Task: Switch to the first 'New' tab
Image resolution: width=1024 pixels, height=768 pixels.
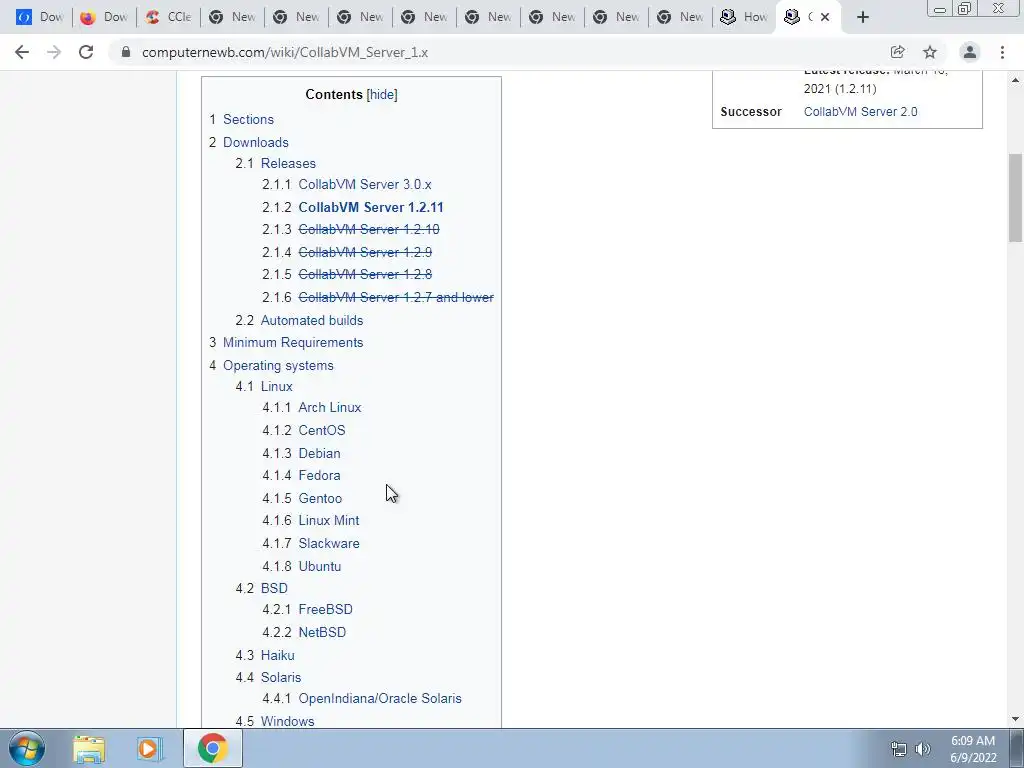Action: coord(232,18)
